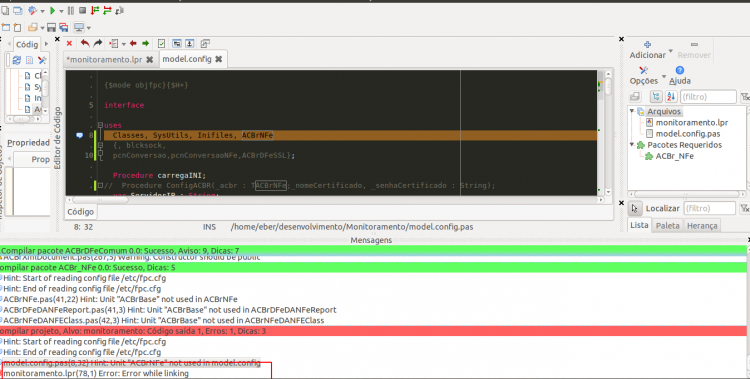Click the Step Into debugger icon
The width and height of the screenshot is (750, 379).
point(95,10)
